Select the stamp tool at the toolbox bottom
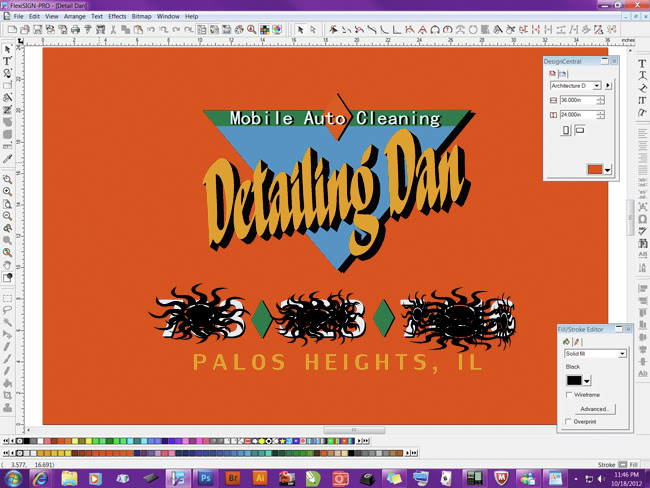This screenshot has width=650, height=488. tap(7, 408)
